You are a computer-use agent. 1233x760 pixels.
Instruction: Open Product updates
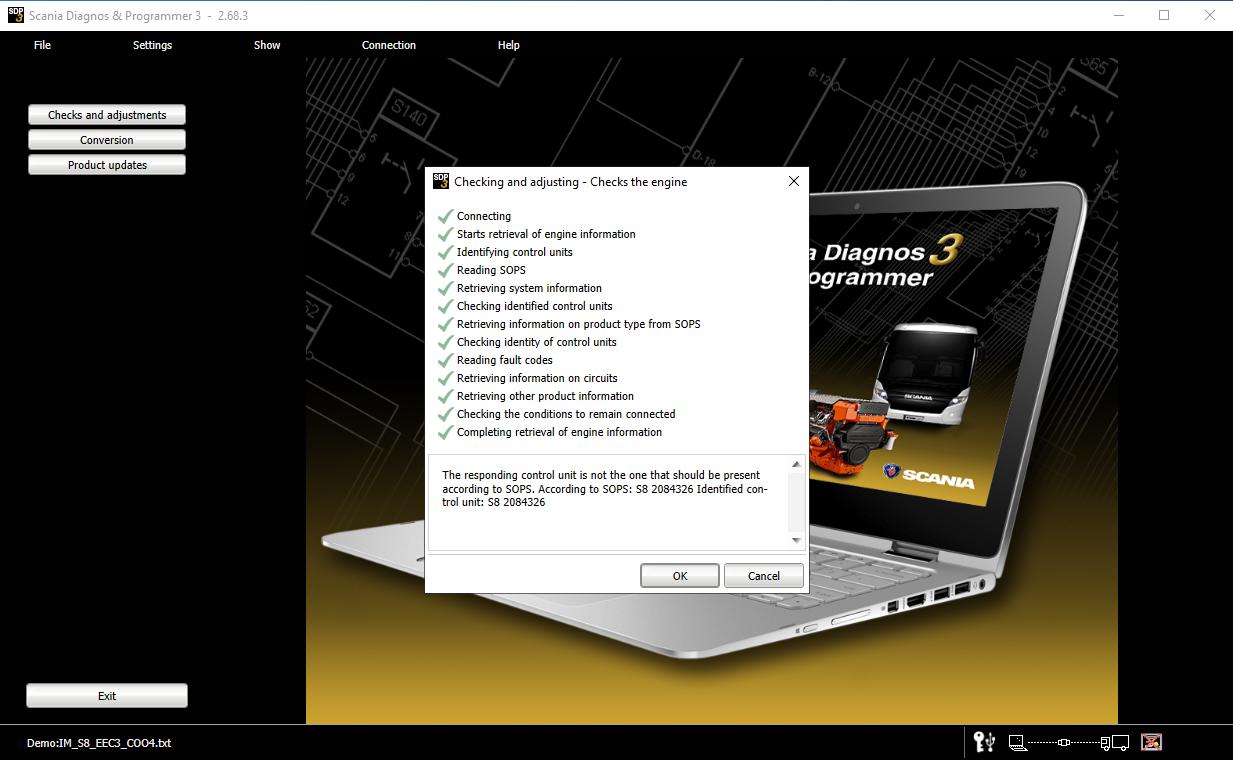[x=107, y=165]
